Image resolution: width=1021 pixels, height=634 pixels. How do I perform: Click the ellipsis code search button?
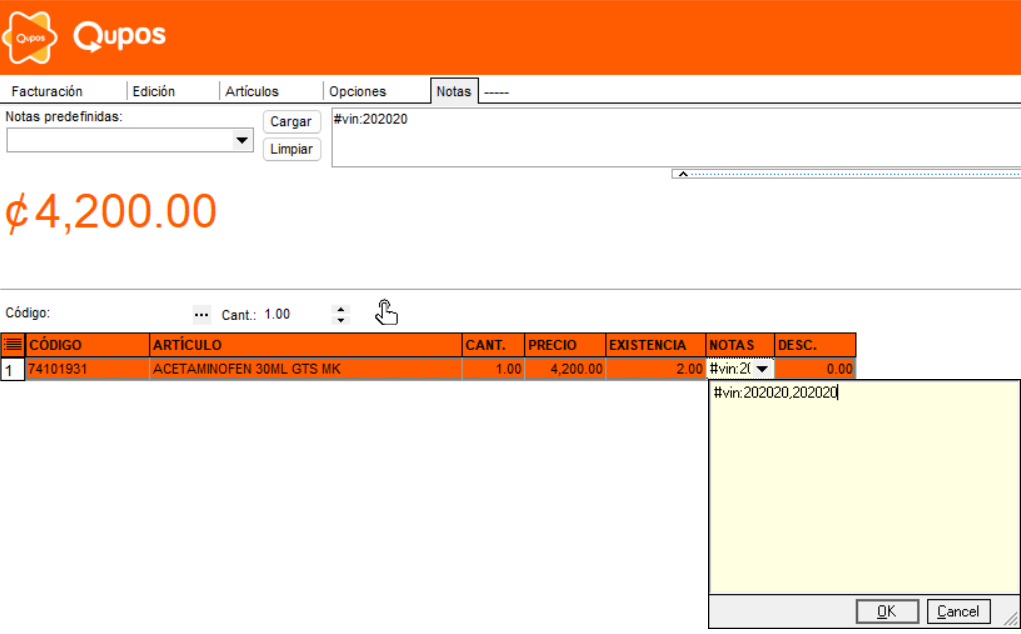pos(201,314)
